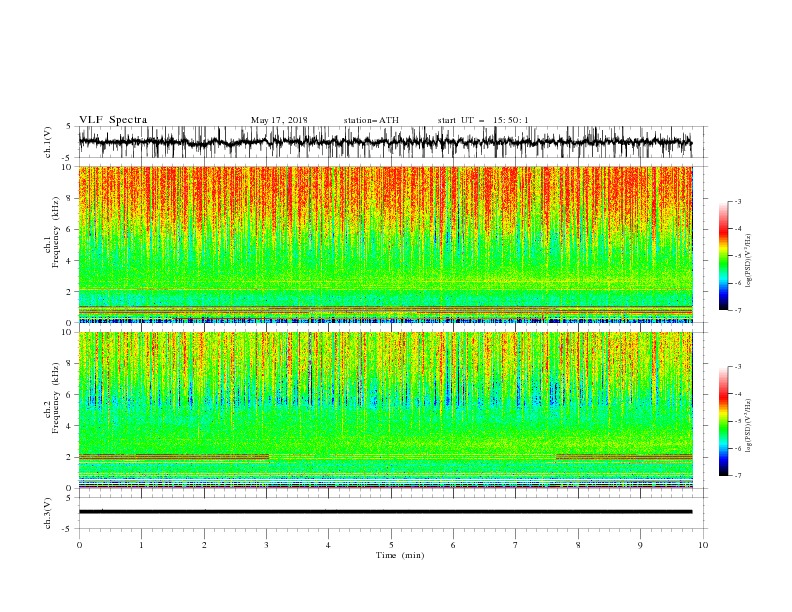
Task: Click the 'ch.1(V)' axis label
Action: click(48, 142)
